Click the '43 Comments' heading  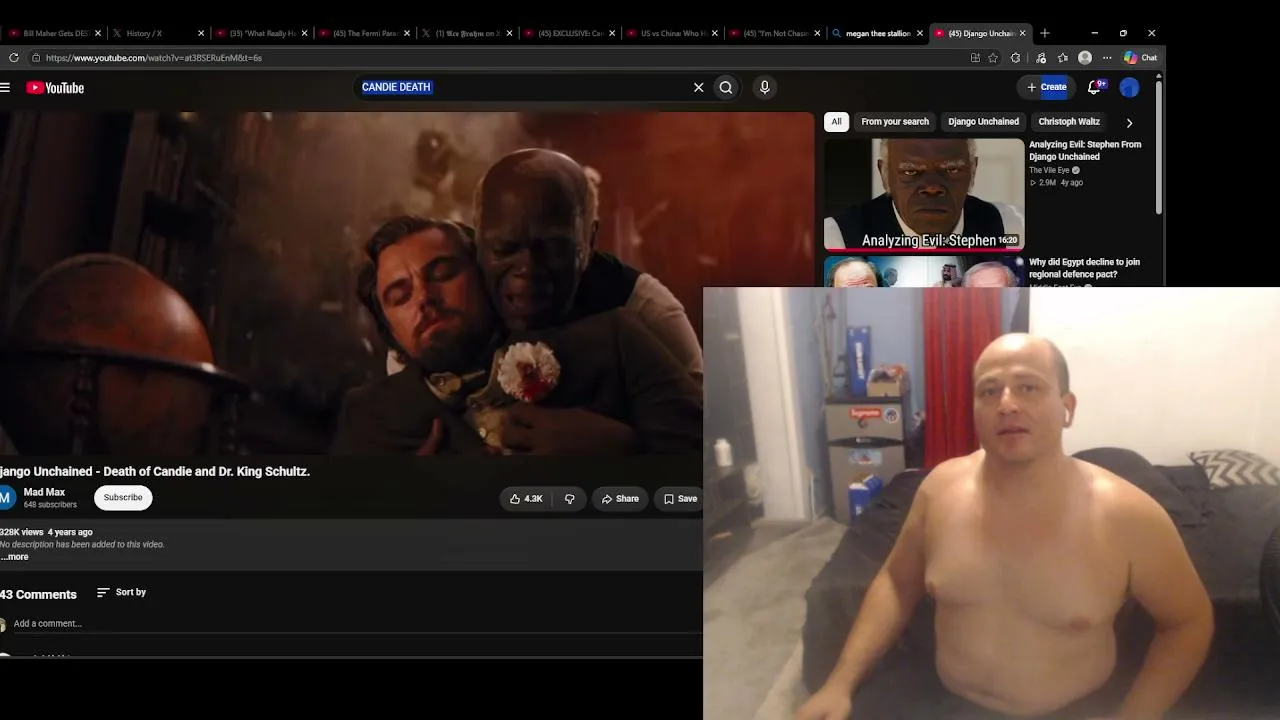click(x=38, y=595)
